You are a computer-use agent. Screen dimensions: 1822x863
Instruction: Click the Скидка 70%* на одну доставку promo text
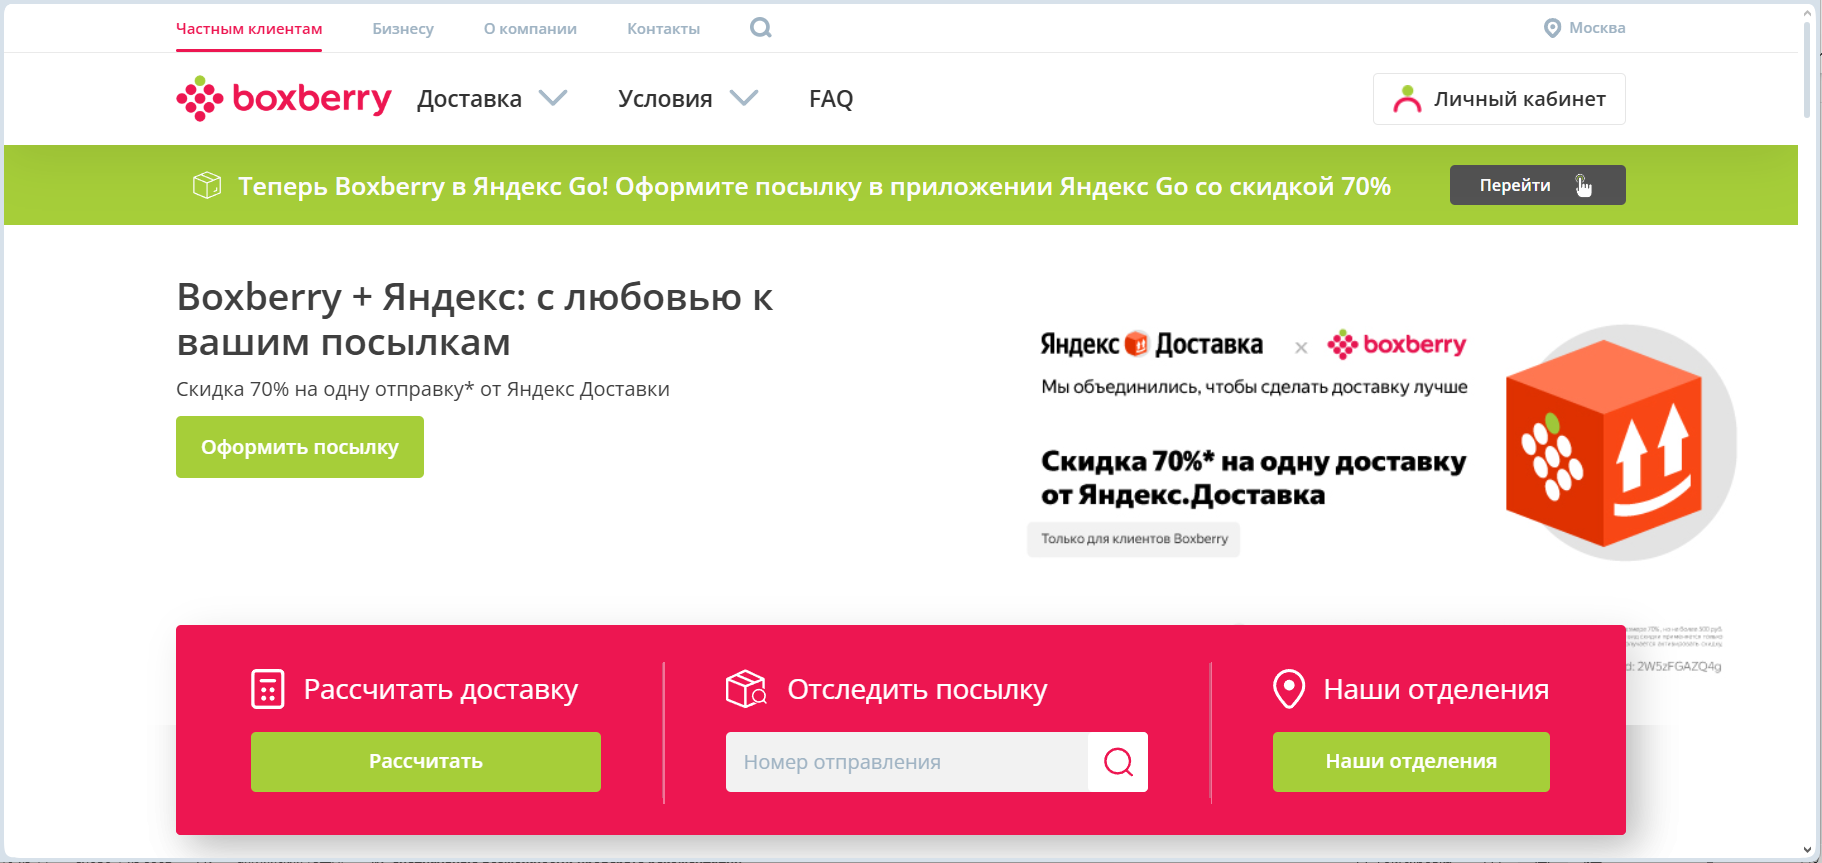click(x=1253, y=478)
